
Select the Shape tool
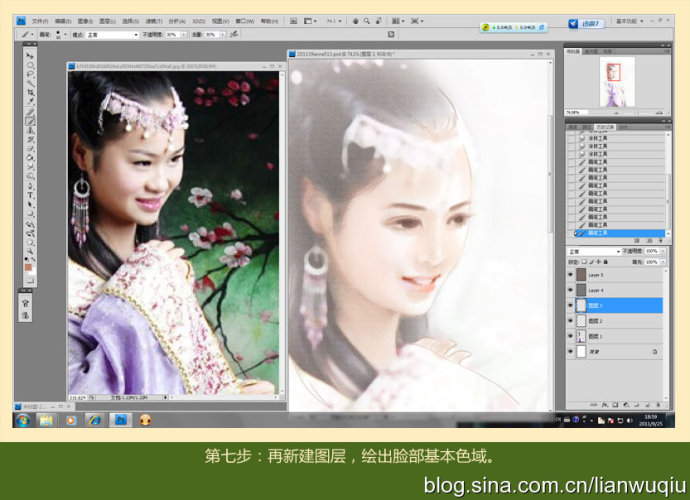pyautogui.click(x=30, y=214)
